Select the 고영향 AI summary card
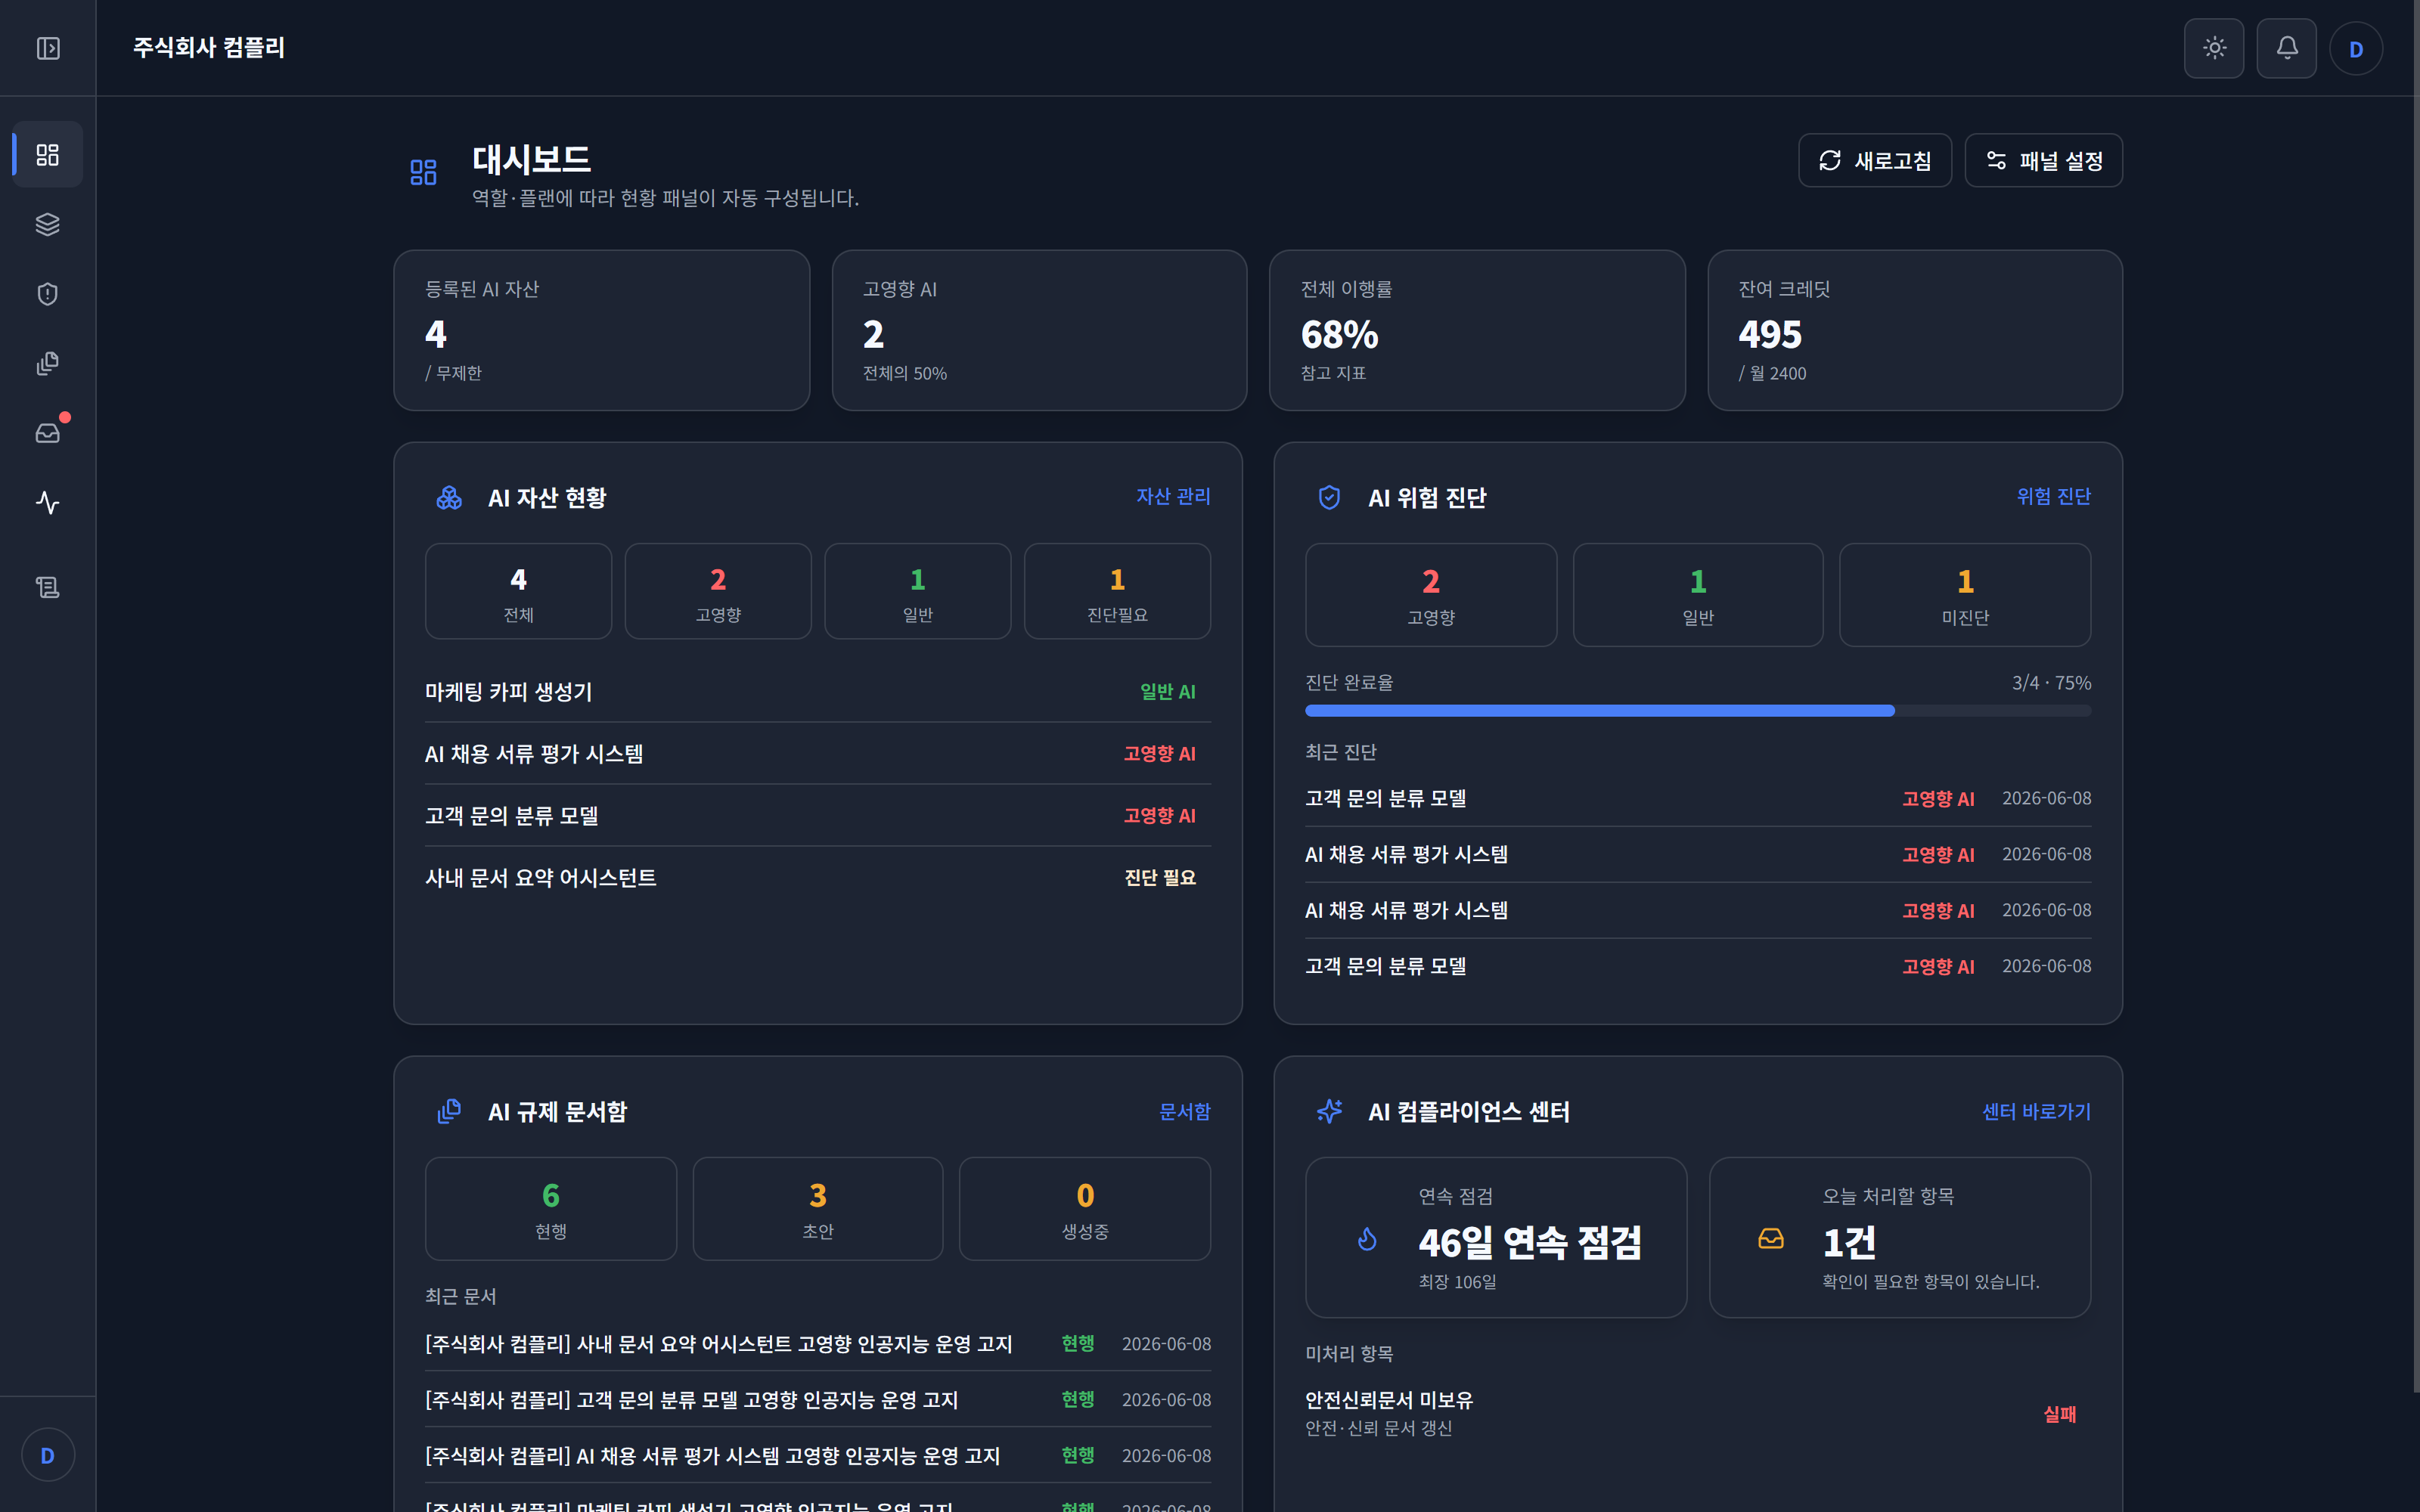 coord(1039,330)
